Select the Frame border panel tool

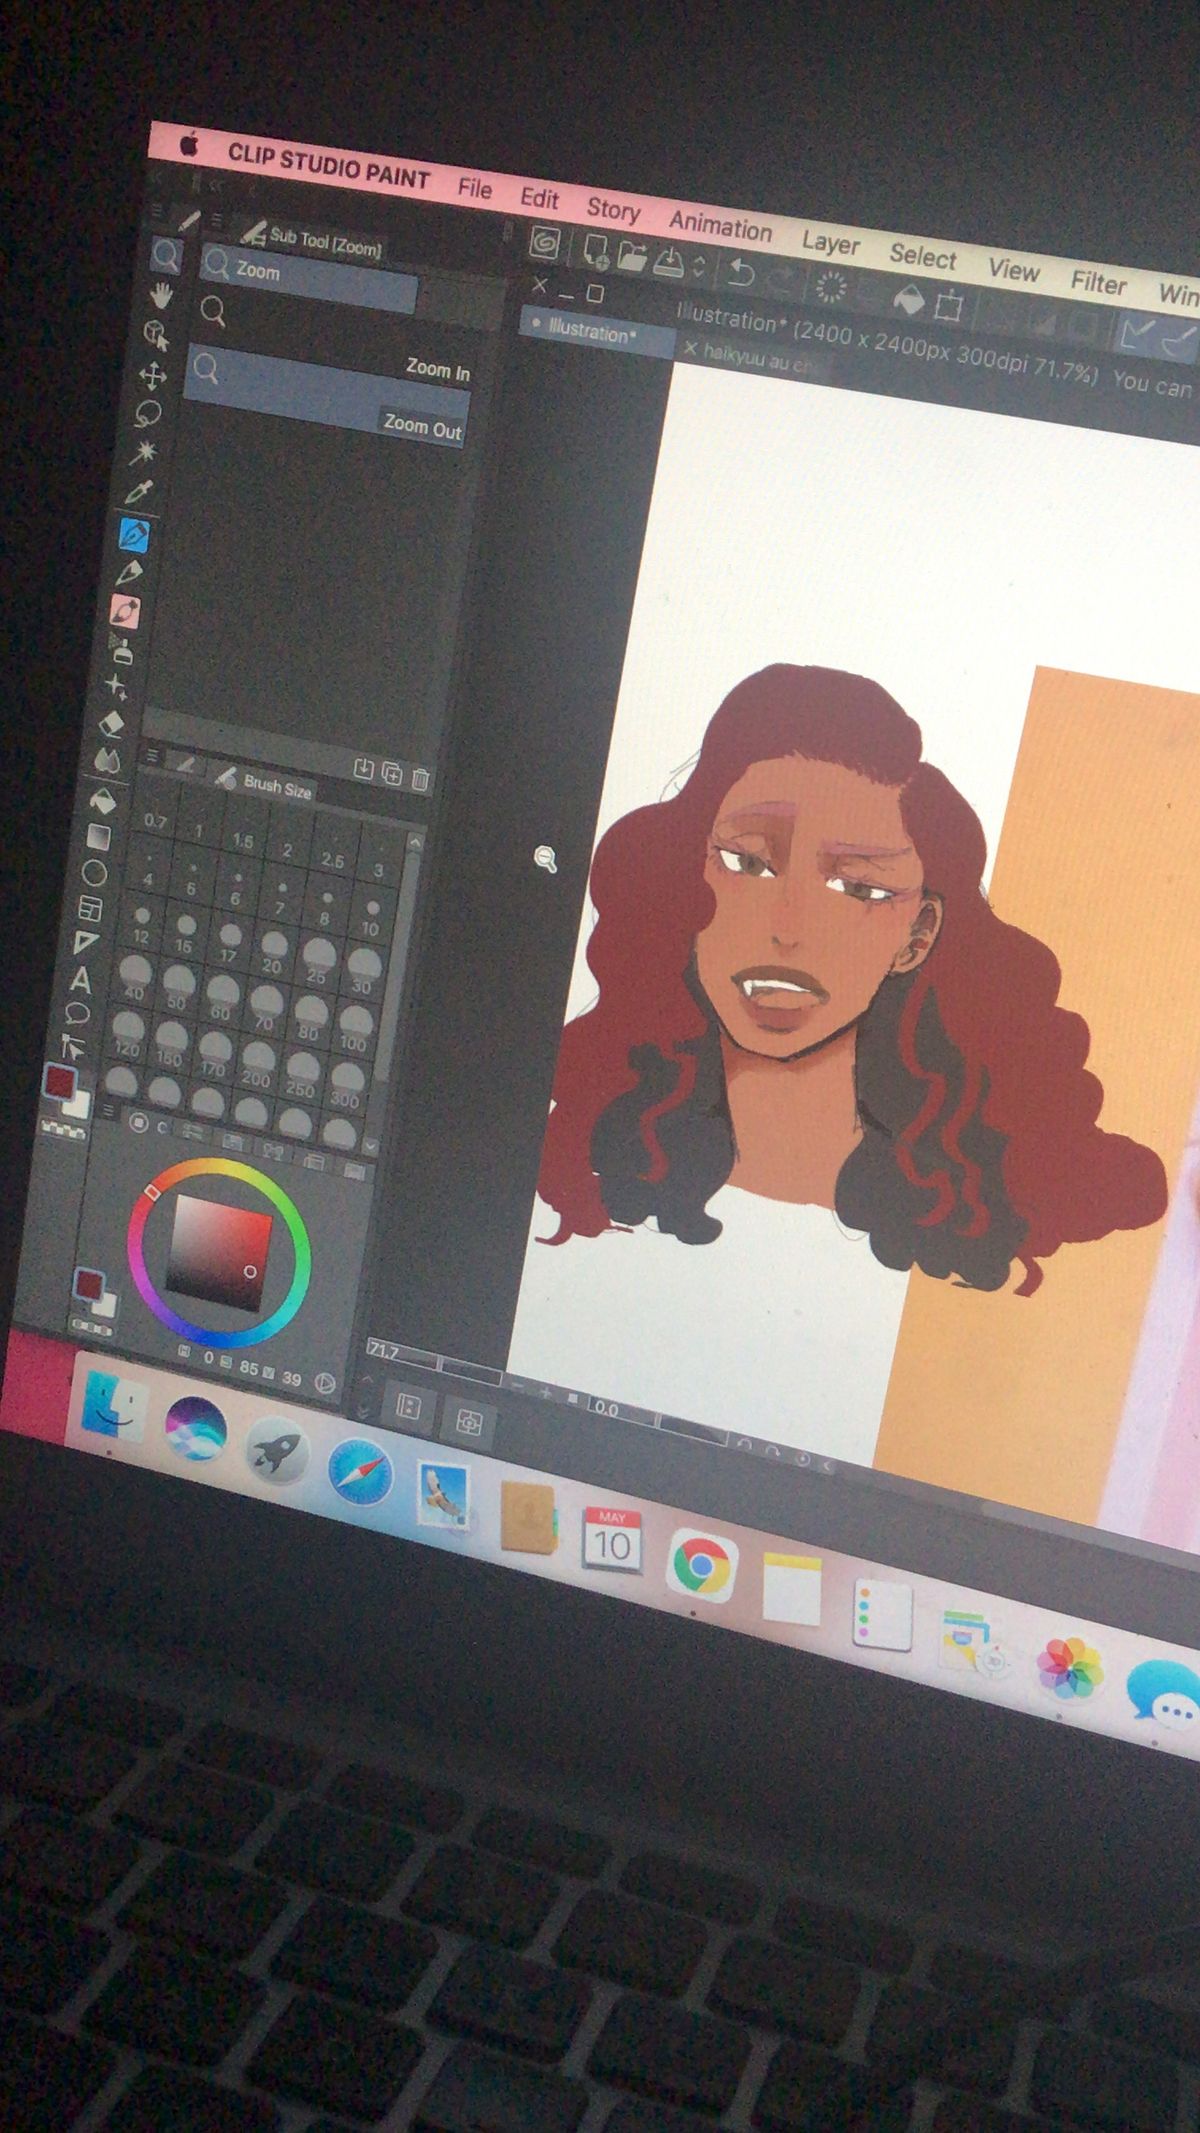(91, 908)
